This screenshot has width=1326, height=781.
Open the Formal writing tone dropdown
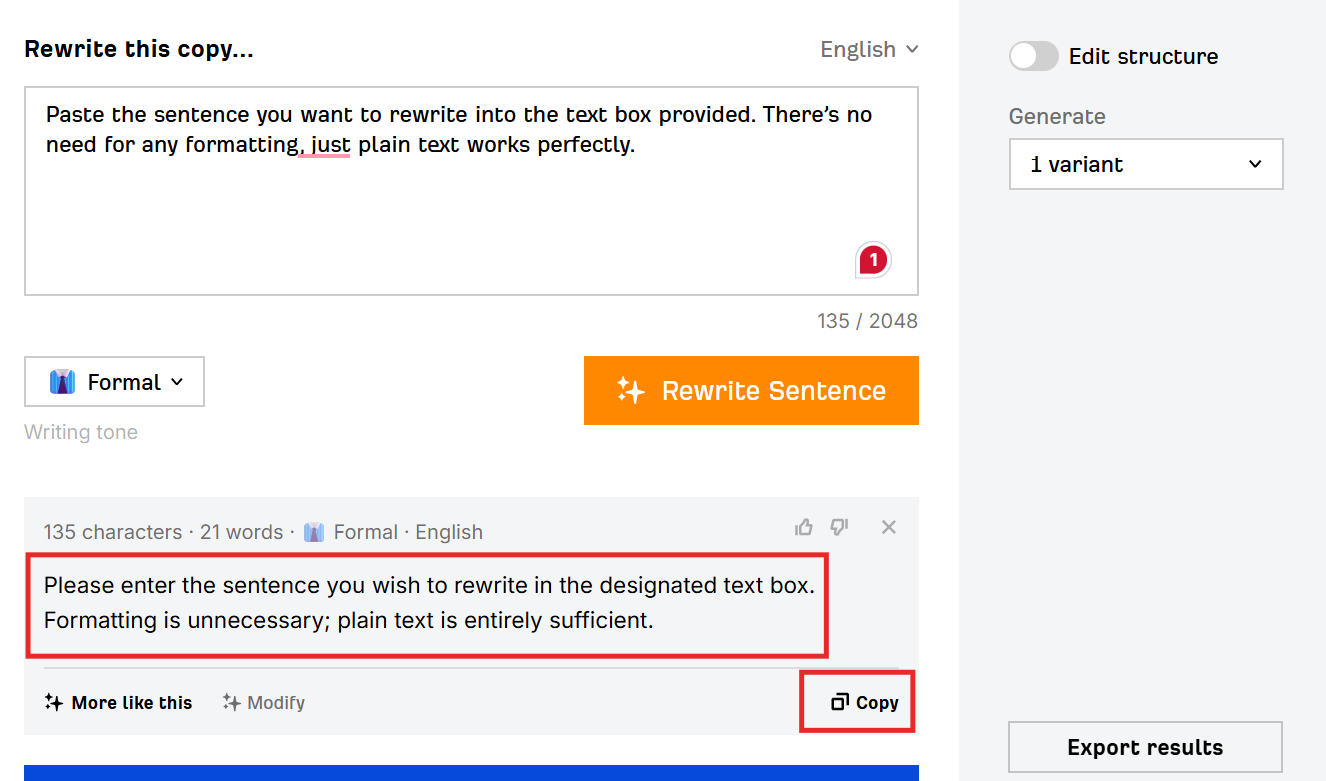(x=114, y=381)
